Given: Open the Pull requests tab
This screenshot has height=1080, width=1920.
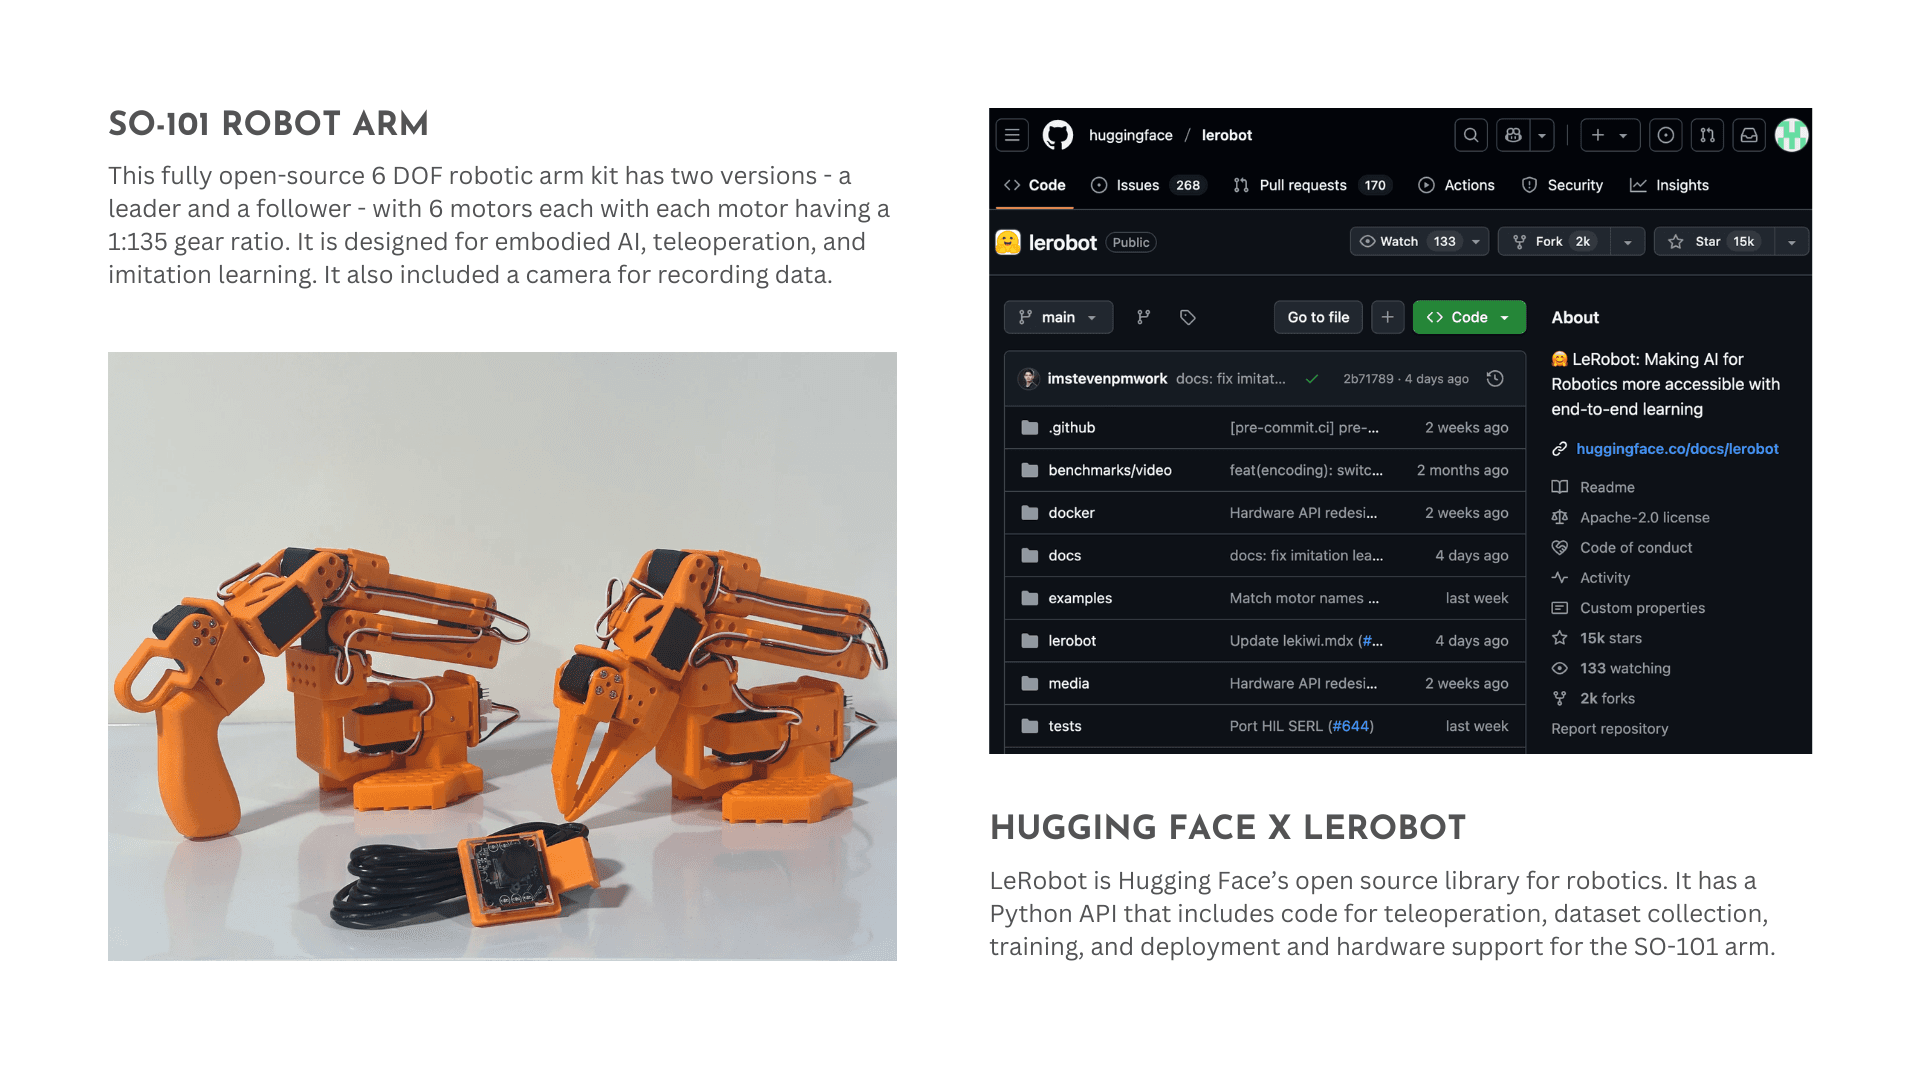Looking at the screenshot, I should (1302, 185).
